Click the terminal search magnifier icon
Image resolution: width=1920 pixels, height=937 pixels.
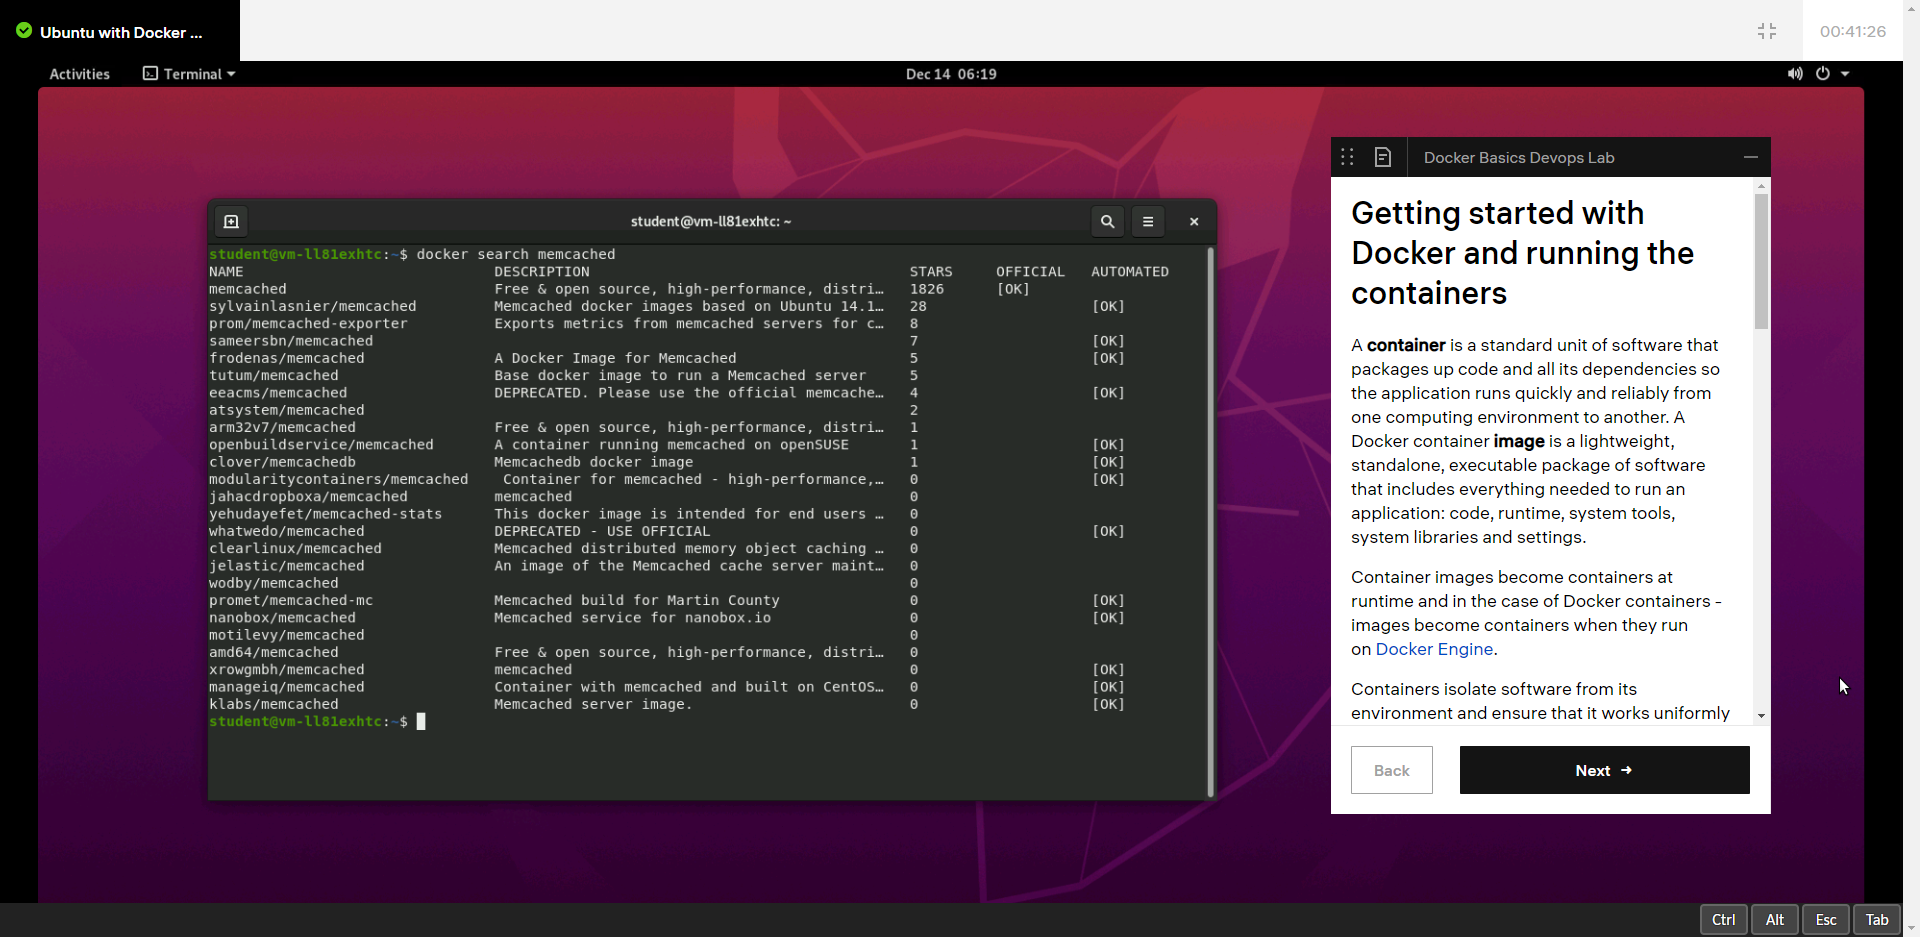point(1107,221)
